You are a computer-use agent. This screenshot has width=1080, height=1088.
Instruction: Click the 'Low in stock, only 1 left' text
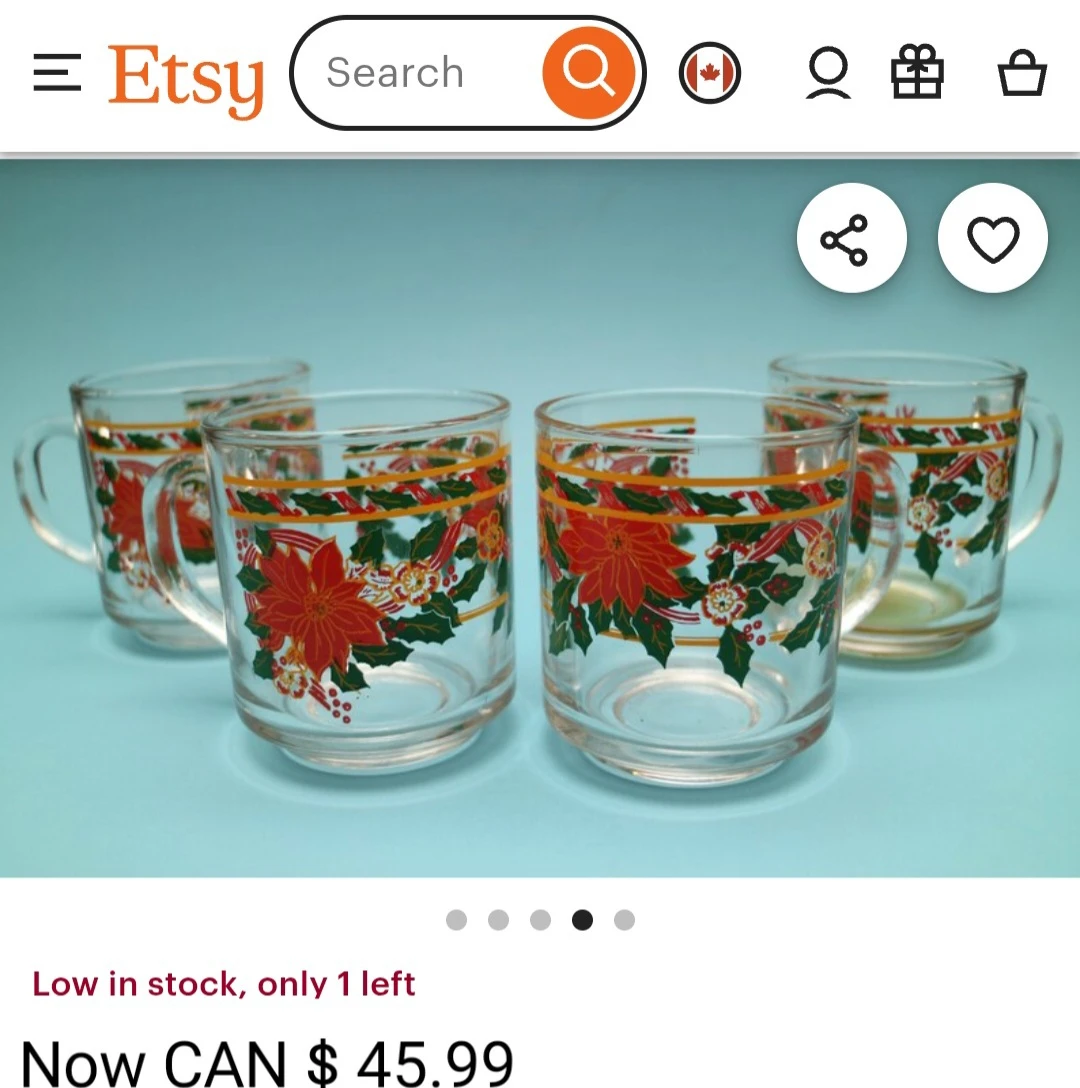pyautogui.click(x=223, y=984)
